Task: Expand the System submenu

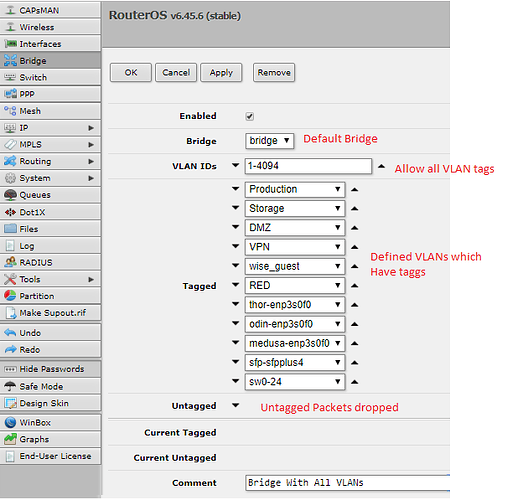Action: pos(91,178)
